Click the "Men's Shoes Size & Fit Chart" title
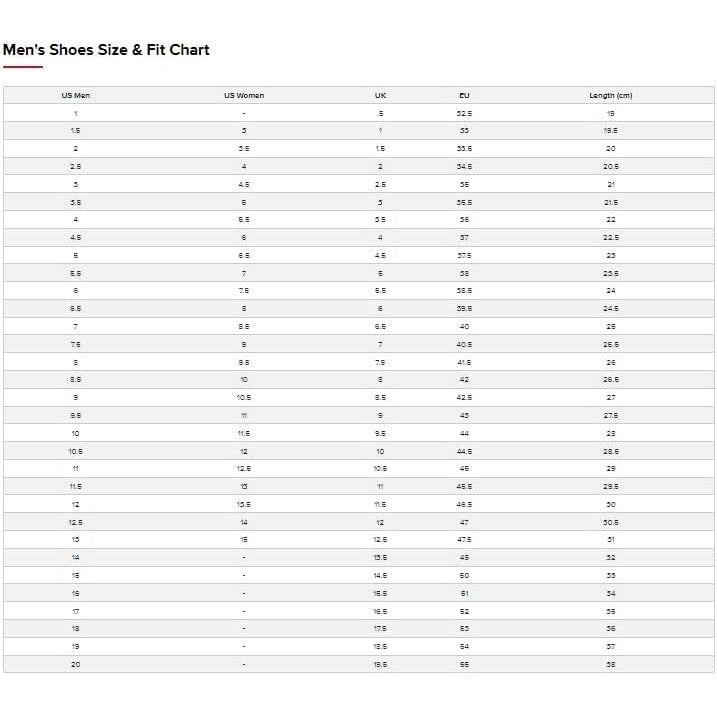Image resolution: width=717 pixels, height=717 pixels. 106,49
